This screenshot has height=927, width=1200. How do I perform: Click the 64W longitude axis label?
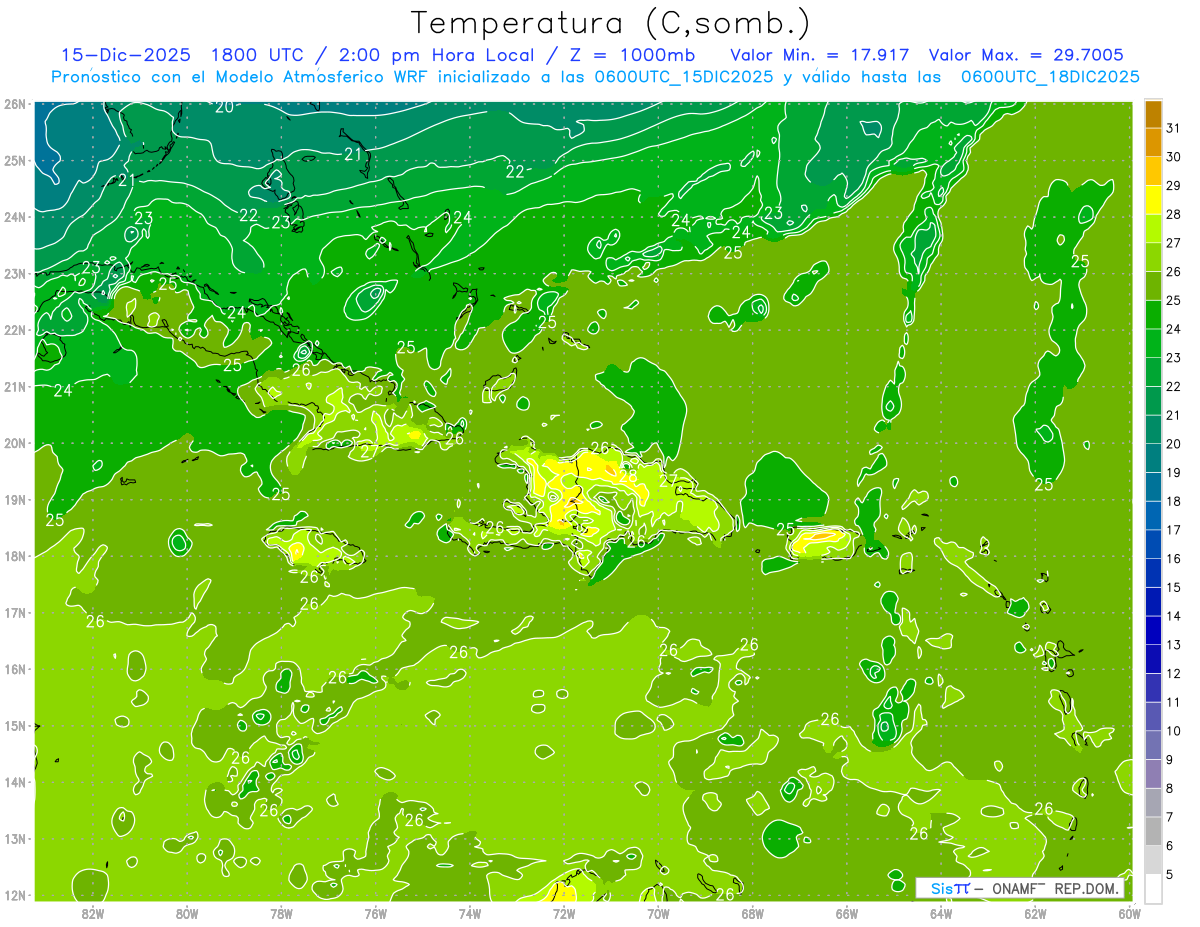941,912
